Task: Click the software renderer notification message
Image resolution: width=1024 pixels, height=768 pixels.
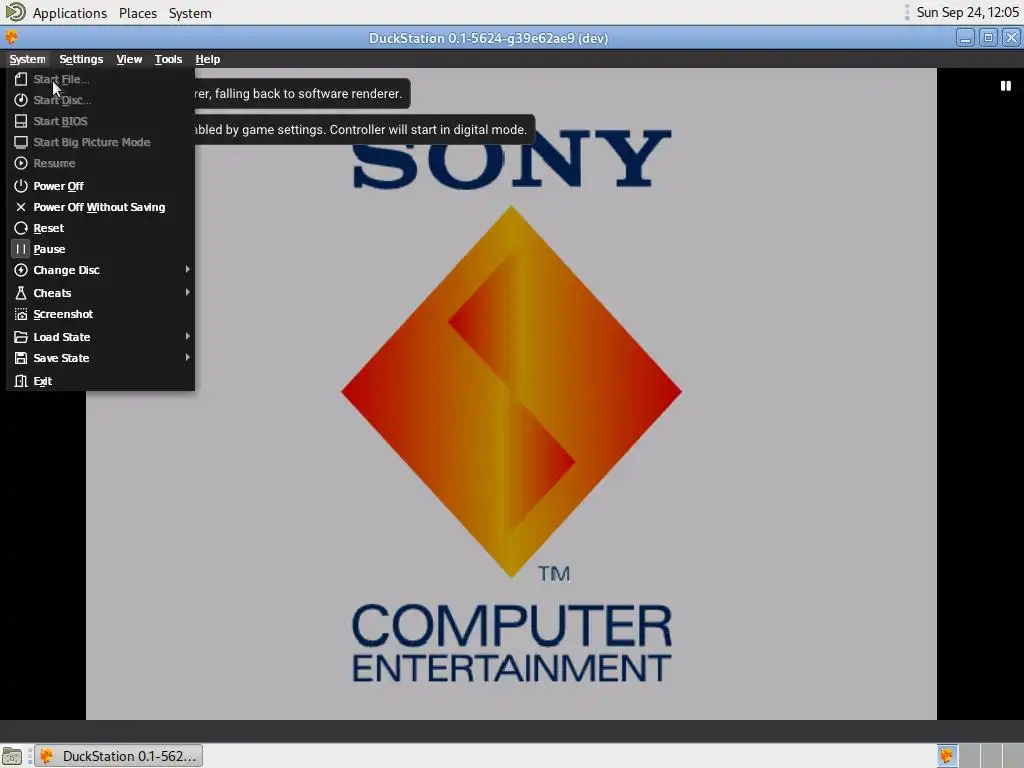Action: coord(302,93)
